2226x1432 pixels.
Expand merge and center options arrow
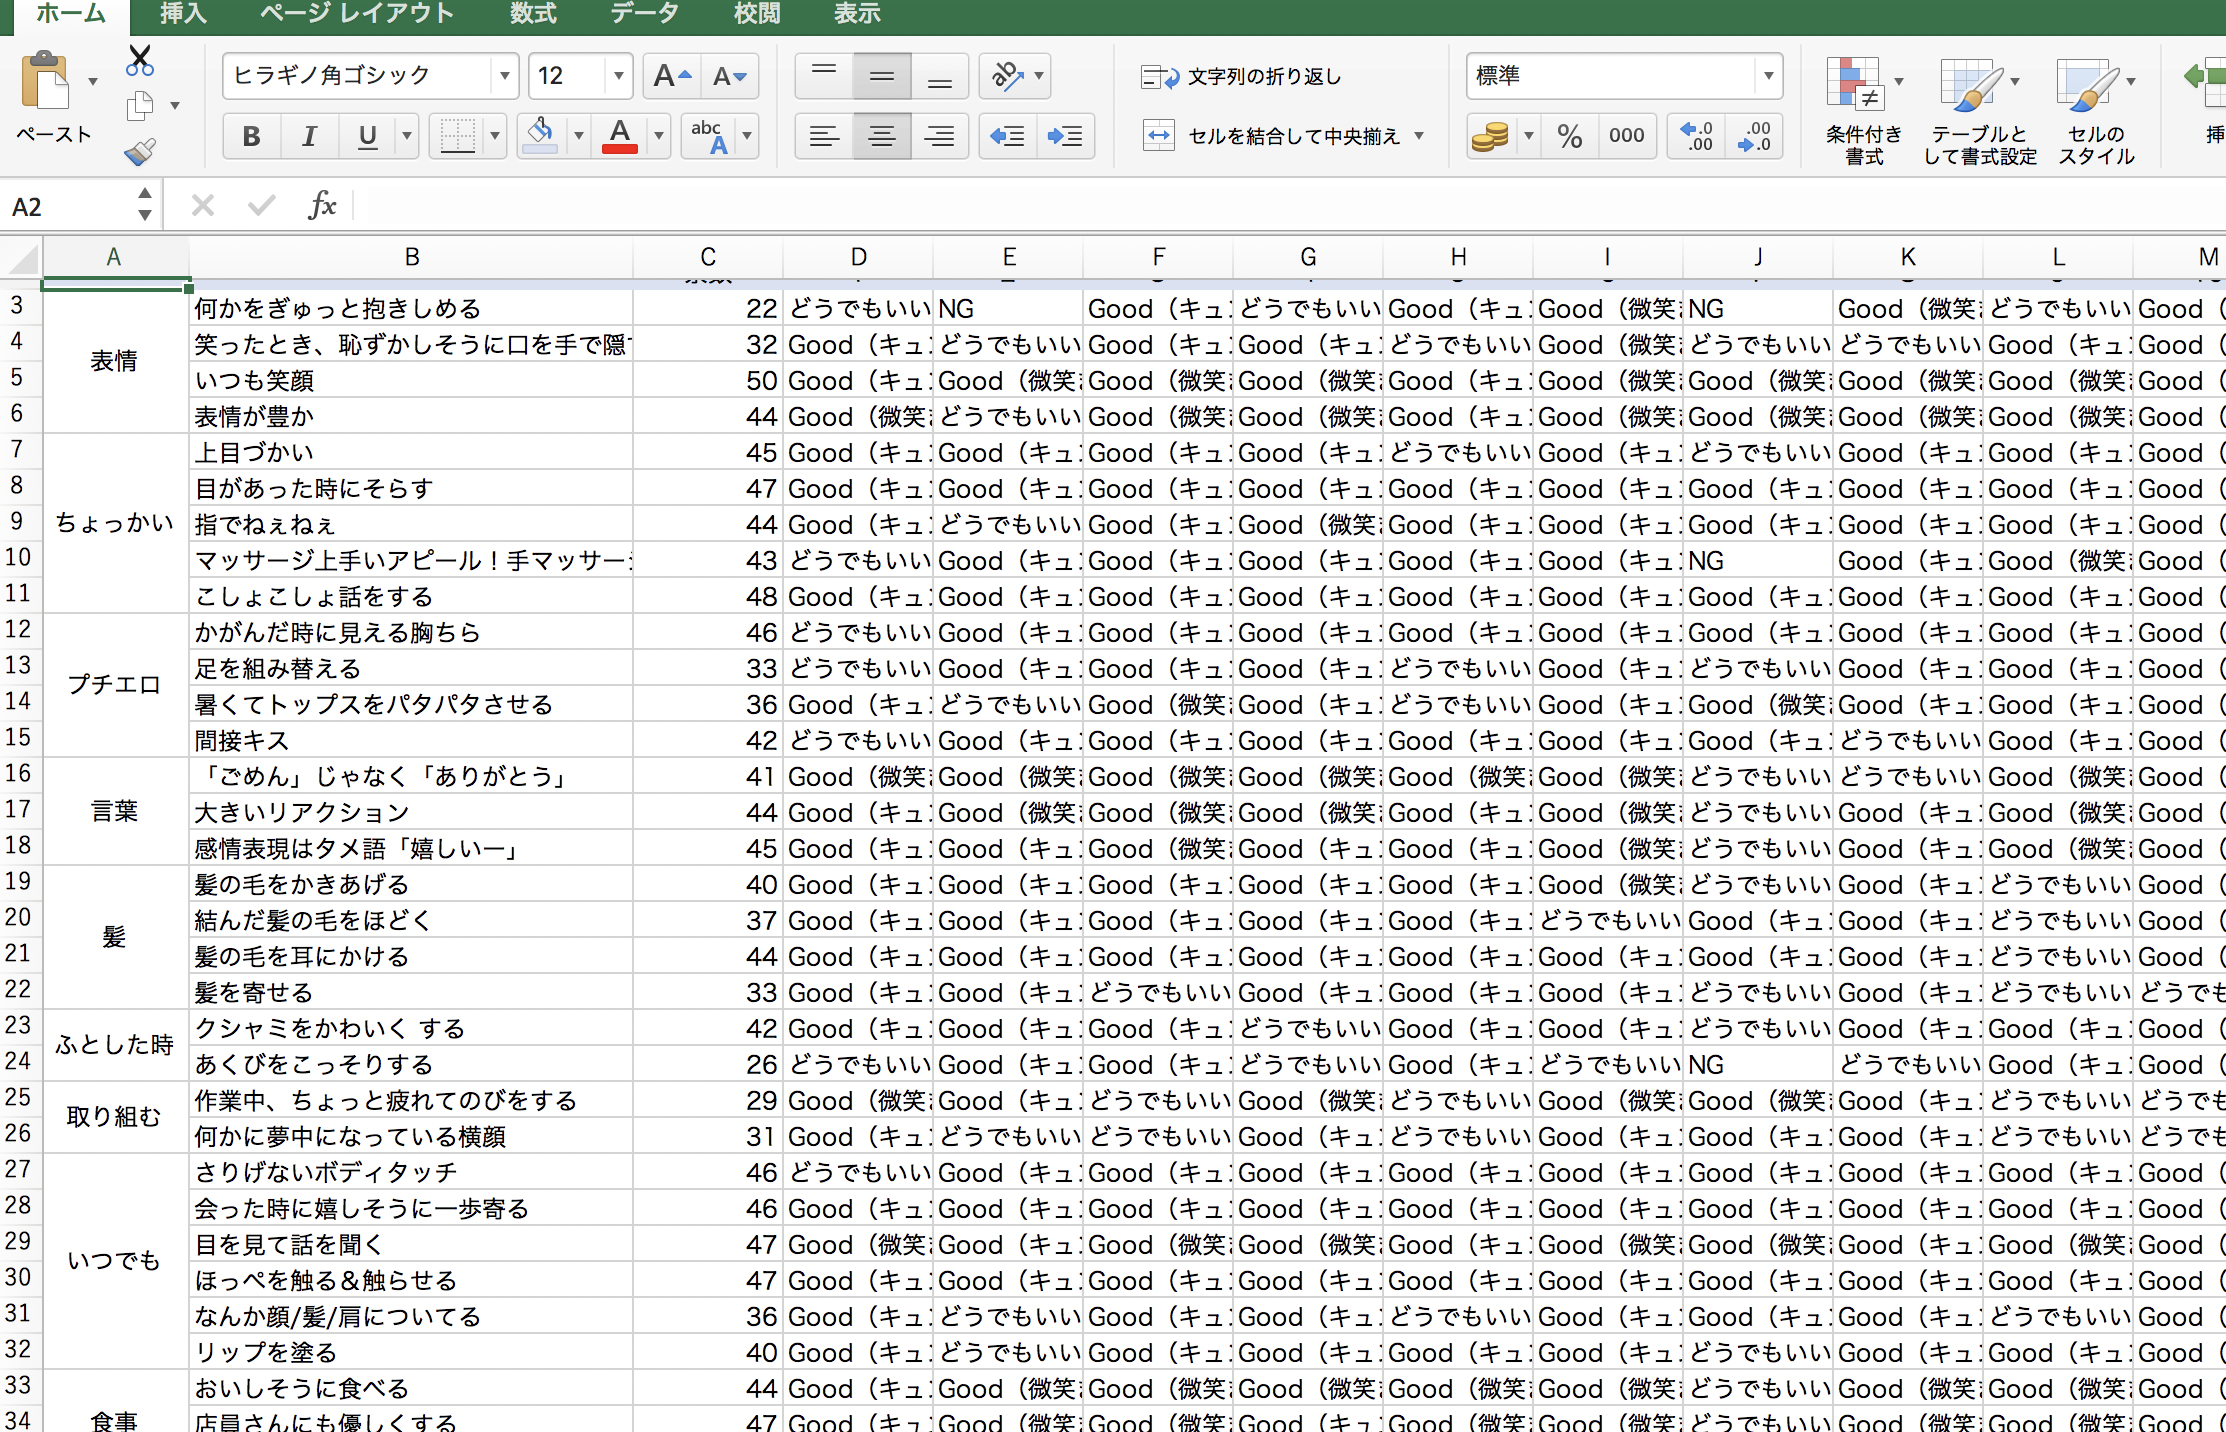point(1419,136)
